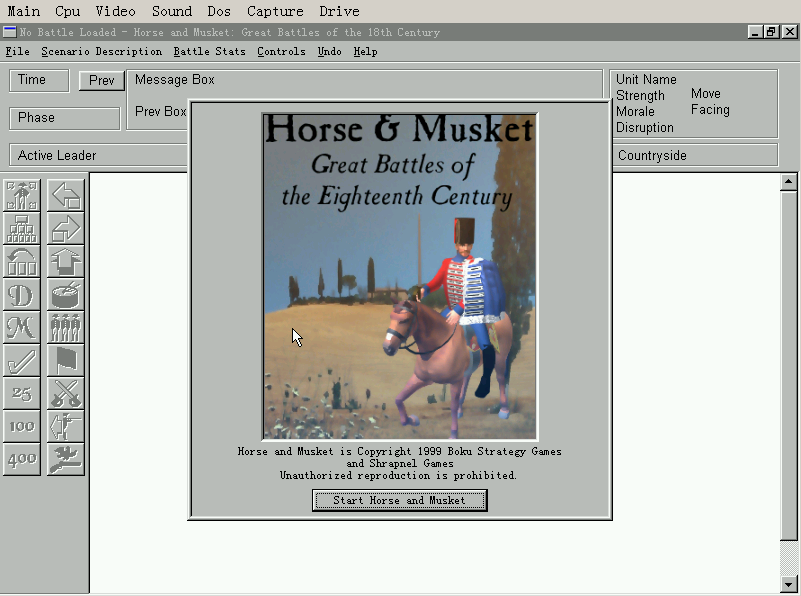801x596 pixels.
Task: Select the 25 zoom level button
Action: pos(21,394)
